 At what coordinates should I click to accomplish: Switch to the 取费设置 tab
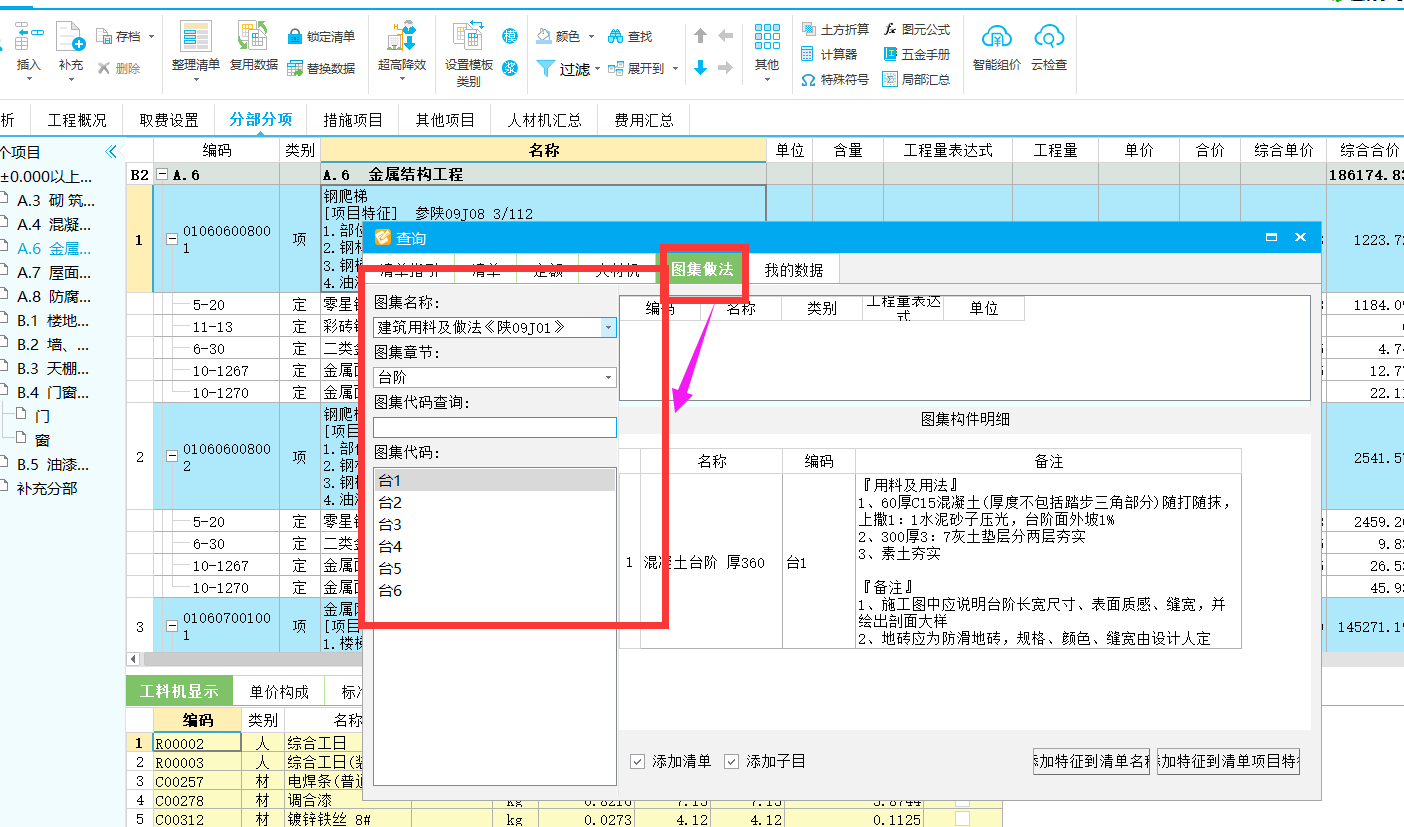pyautogui.click(x=169, y=120)
